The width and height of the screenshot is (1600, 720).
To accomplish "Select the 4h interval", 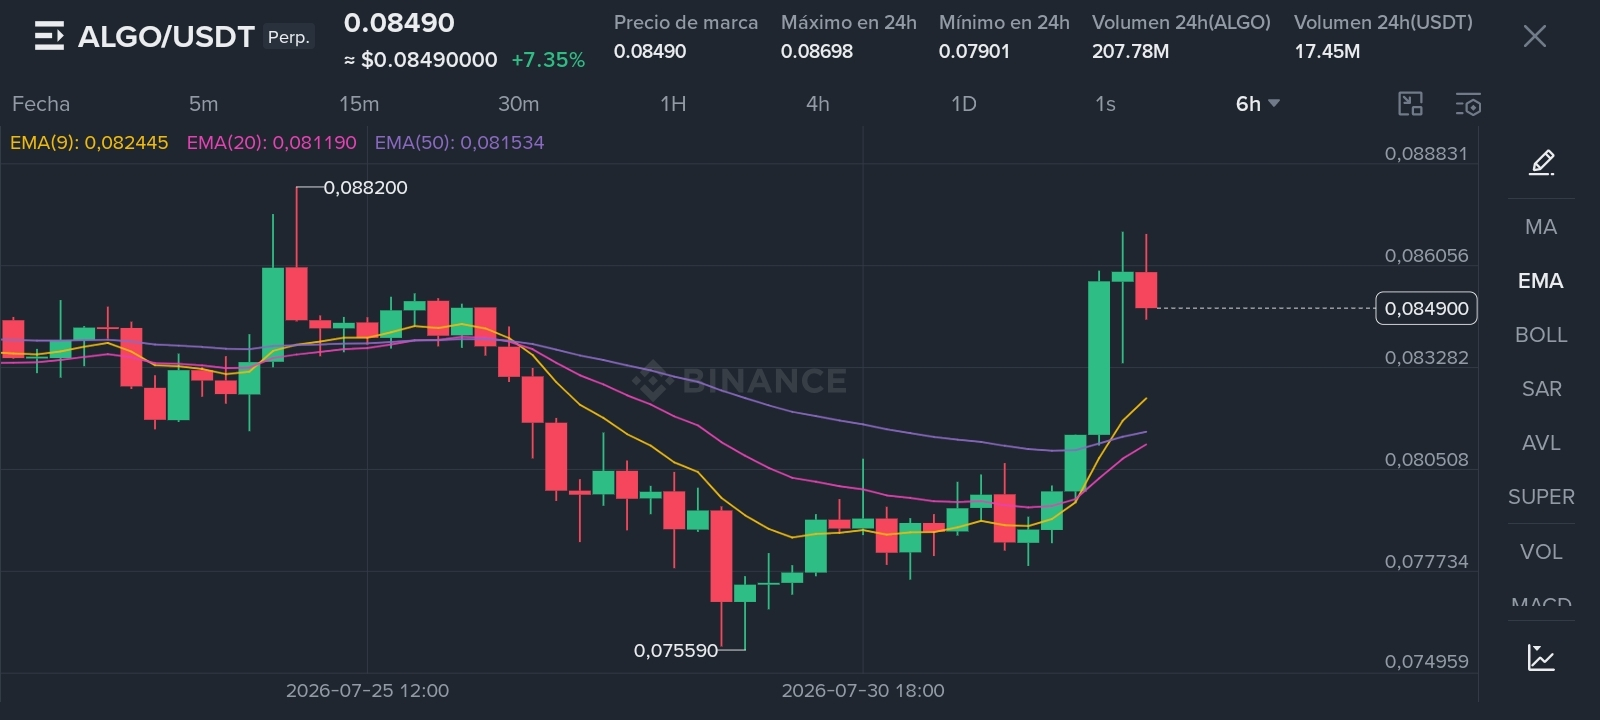I will [818, 104].
